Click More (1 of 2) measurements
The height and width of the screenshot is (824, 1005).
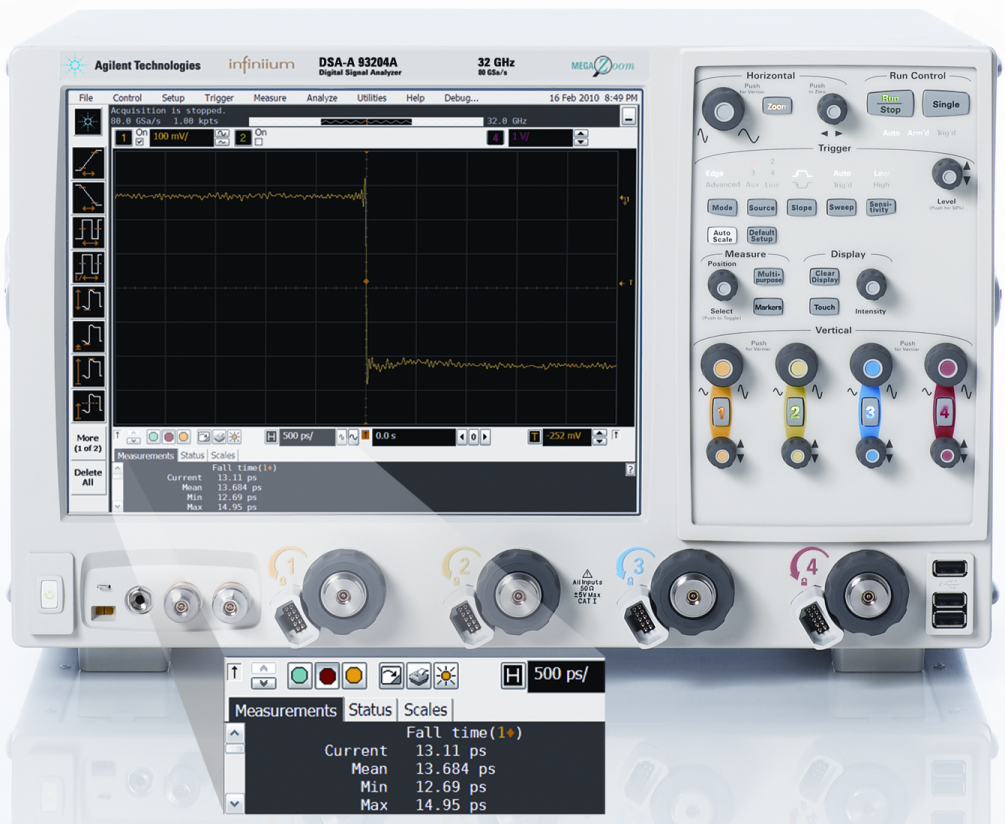point(88,443)
